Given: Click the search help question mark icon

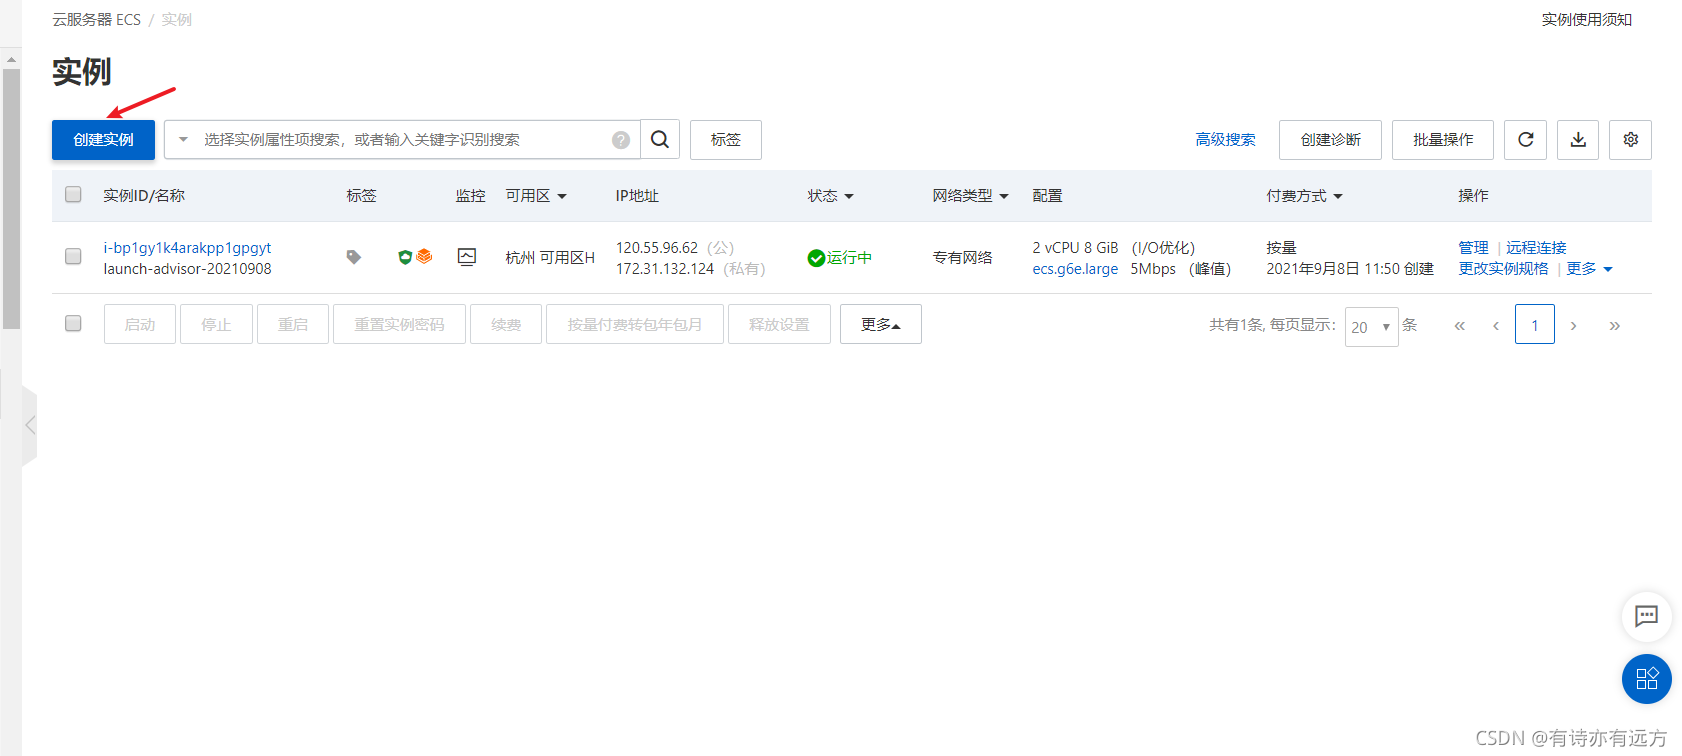Looking at the screenshot, I should pos(621,140).
